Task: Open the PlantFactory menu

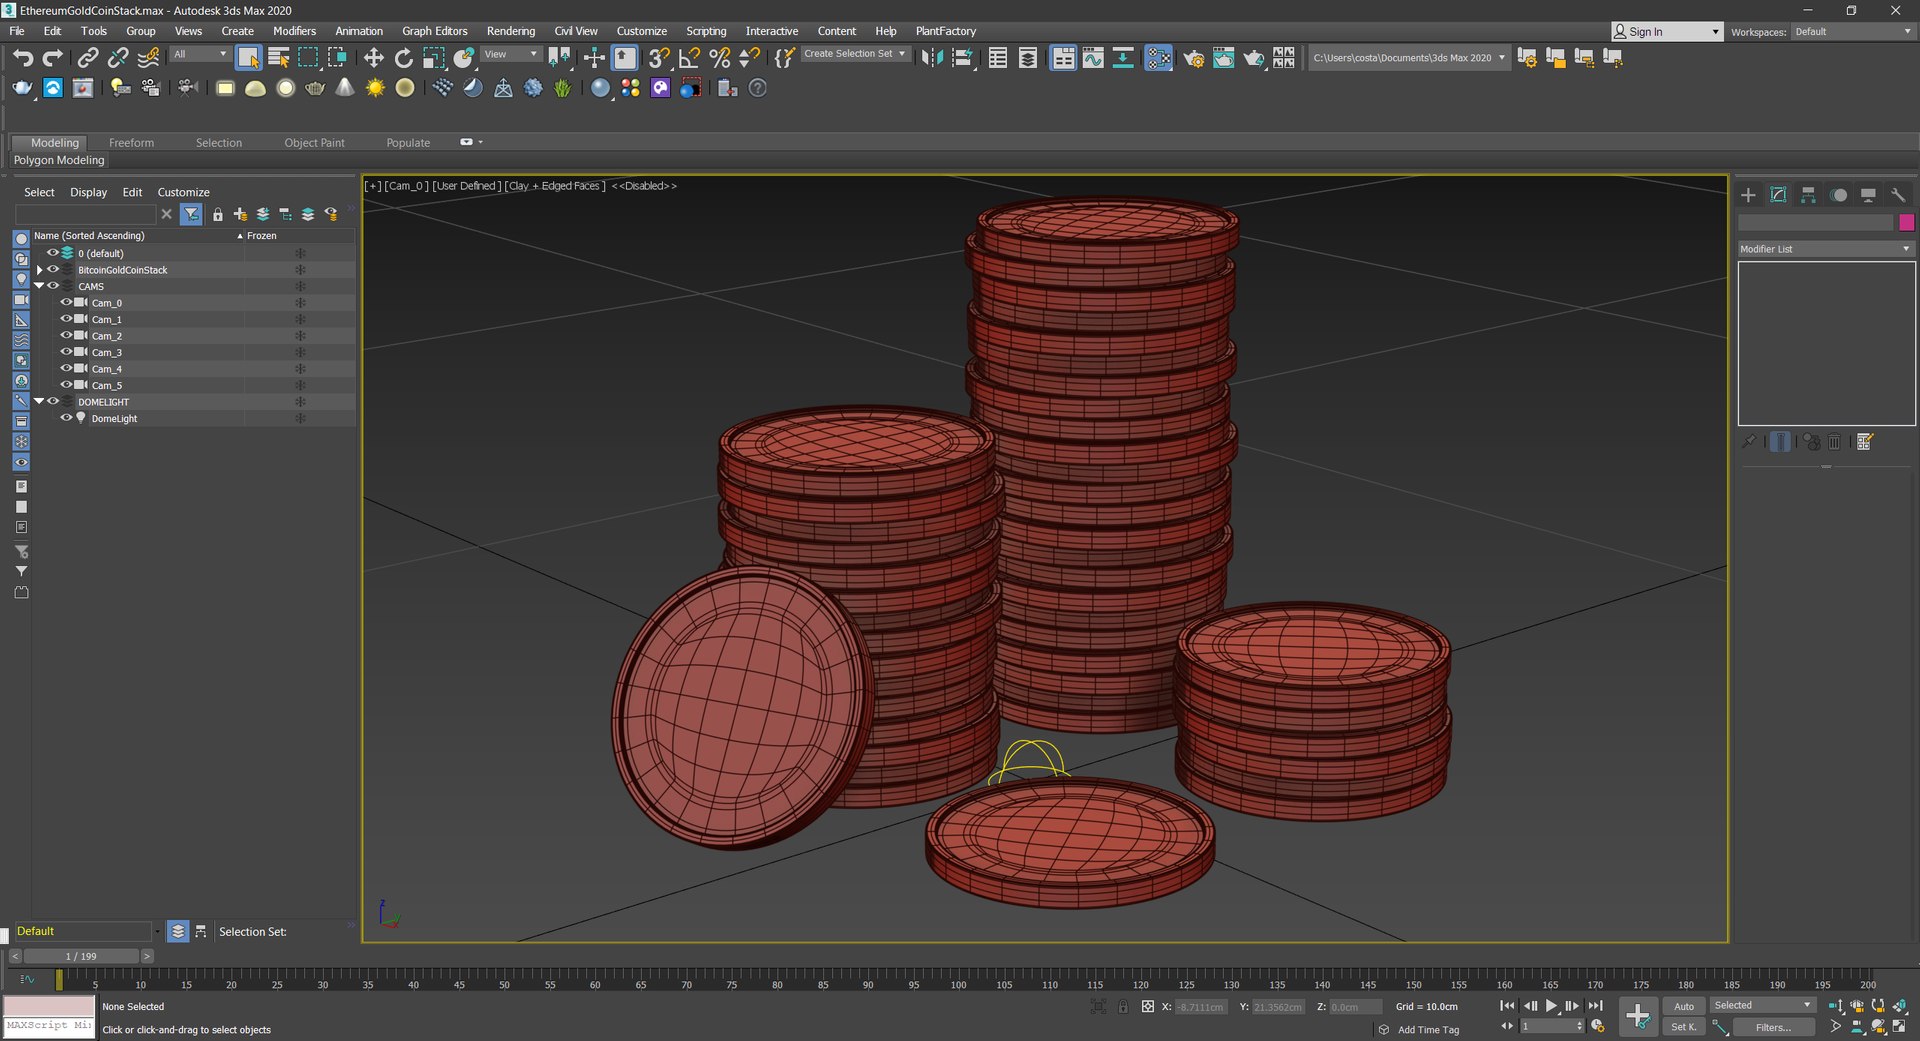Action: pyautogui.click(x=945, y=31)
